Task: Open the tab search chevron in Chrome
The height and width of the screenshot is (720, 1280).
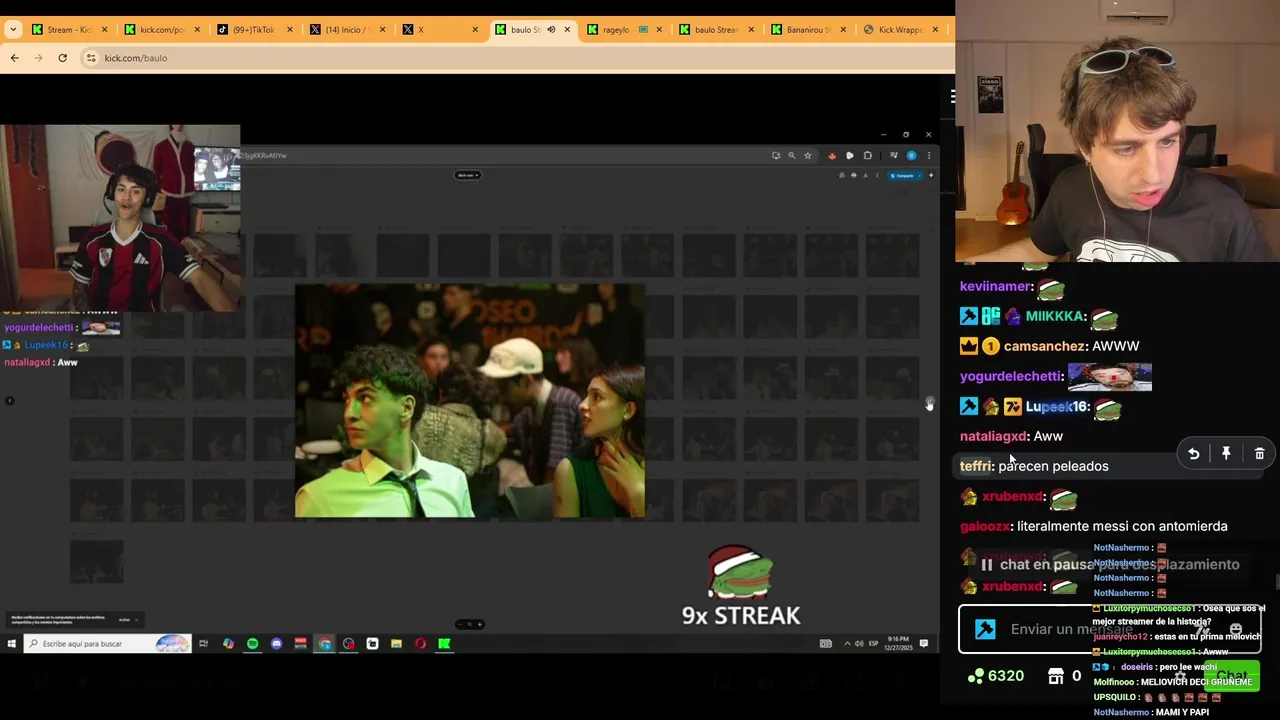Action: pos(13,29)
